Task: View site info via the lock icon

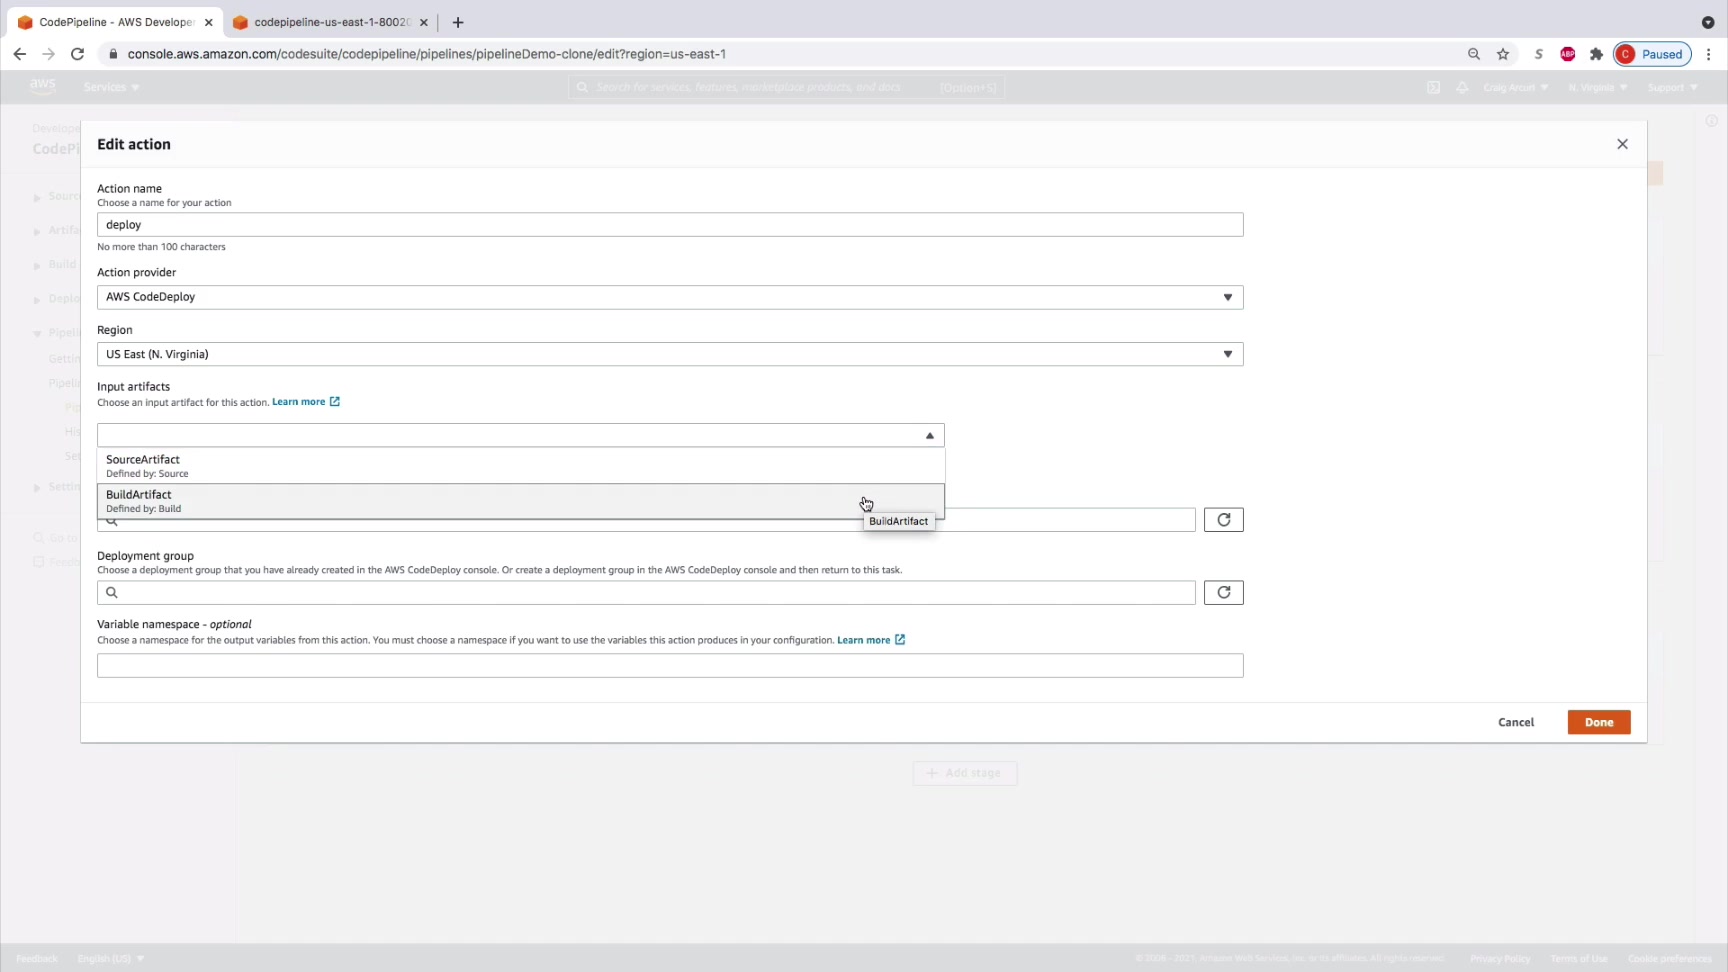Action: point(113,54)
